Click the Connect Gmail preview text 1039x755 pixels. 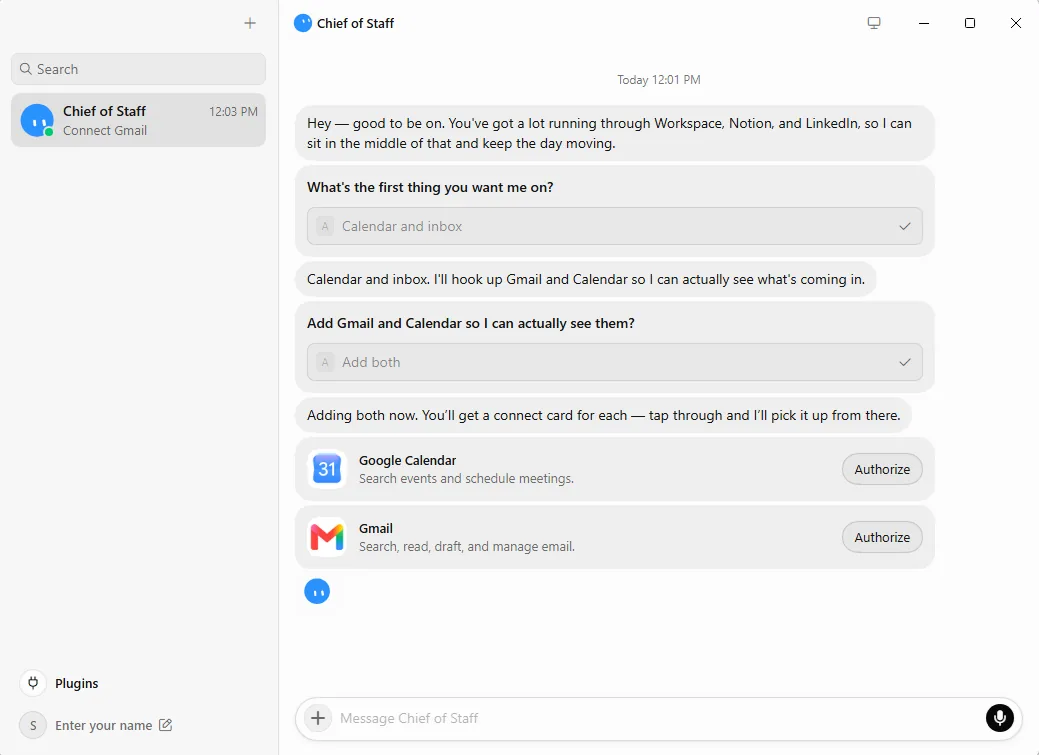[x=105, y=131]
